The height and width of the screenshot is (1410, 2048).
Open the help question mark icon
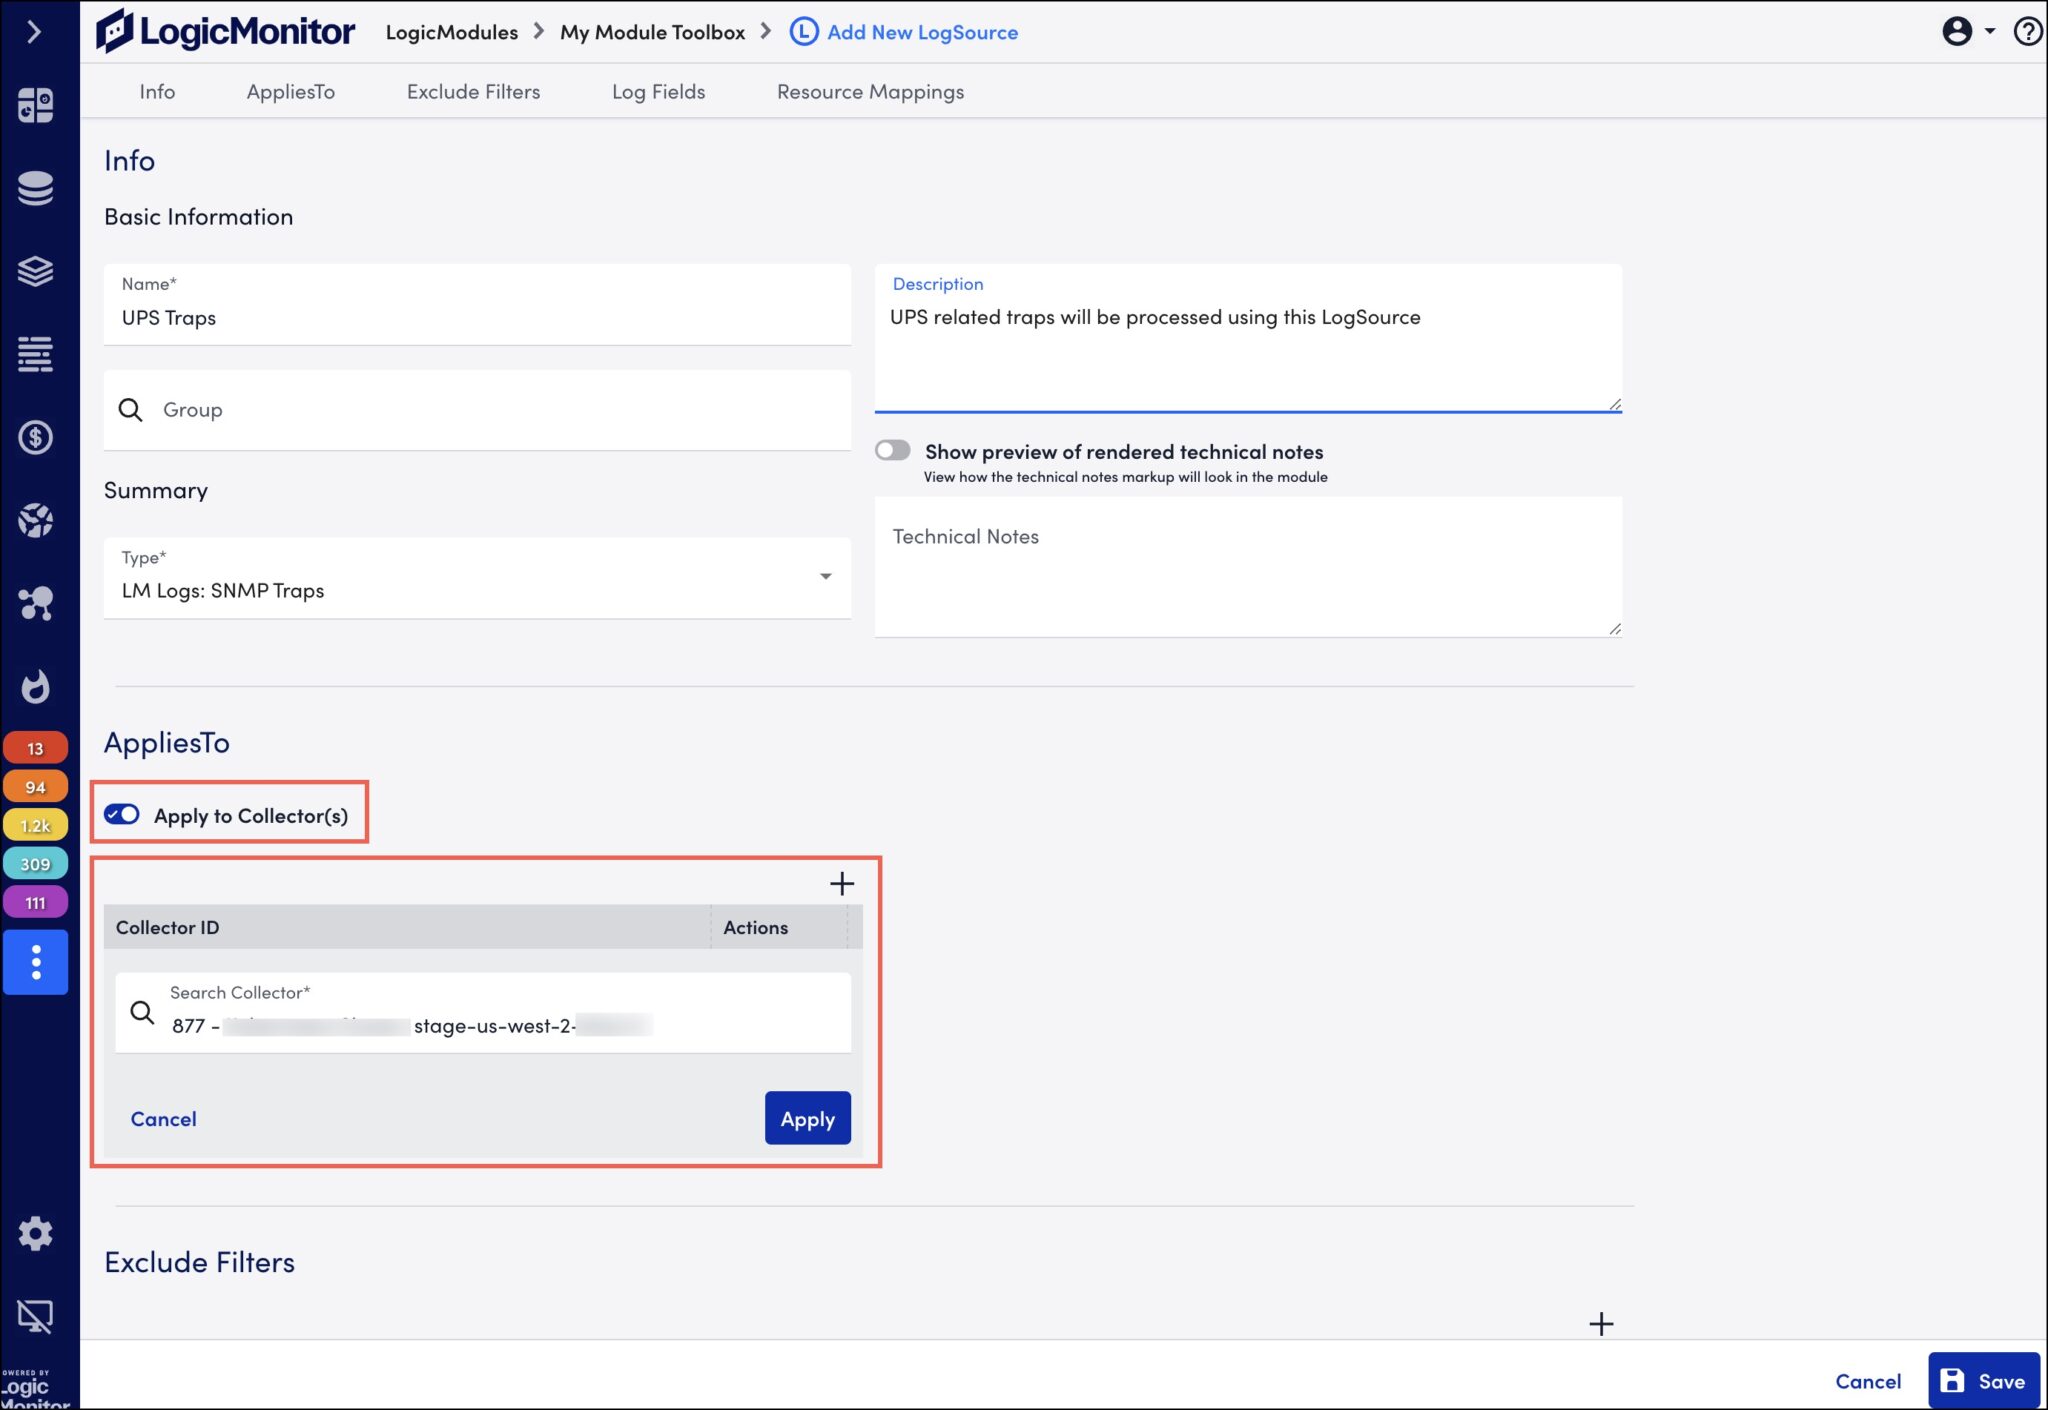tap(2027, 31)
